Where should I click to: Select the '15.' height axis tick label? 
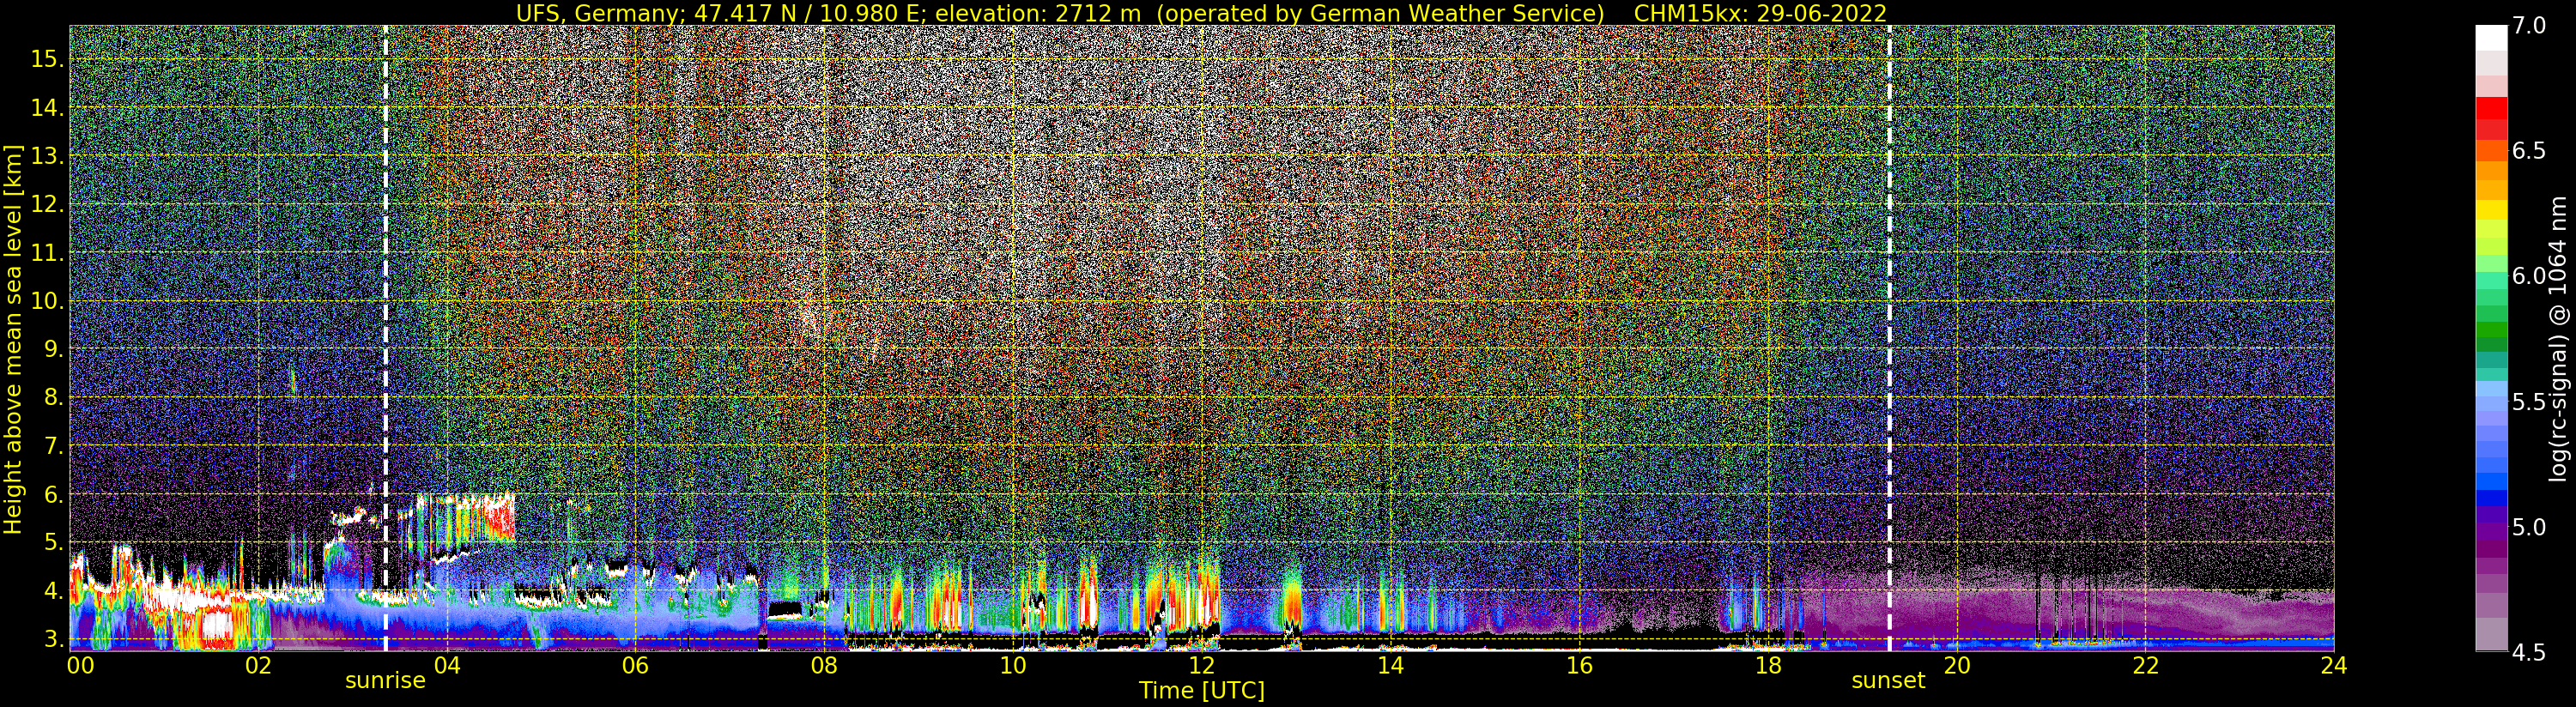click(47, 59)
